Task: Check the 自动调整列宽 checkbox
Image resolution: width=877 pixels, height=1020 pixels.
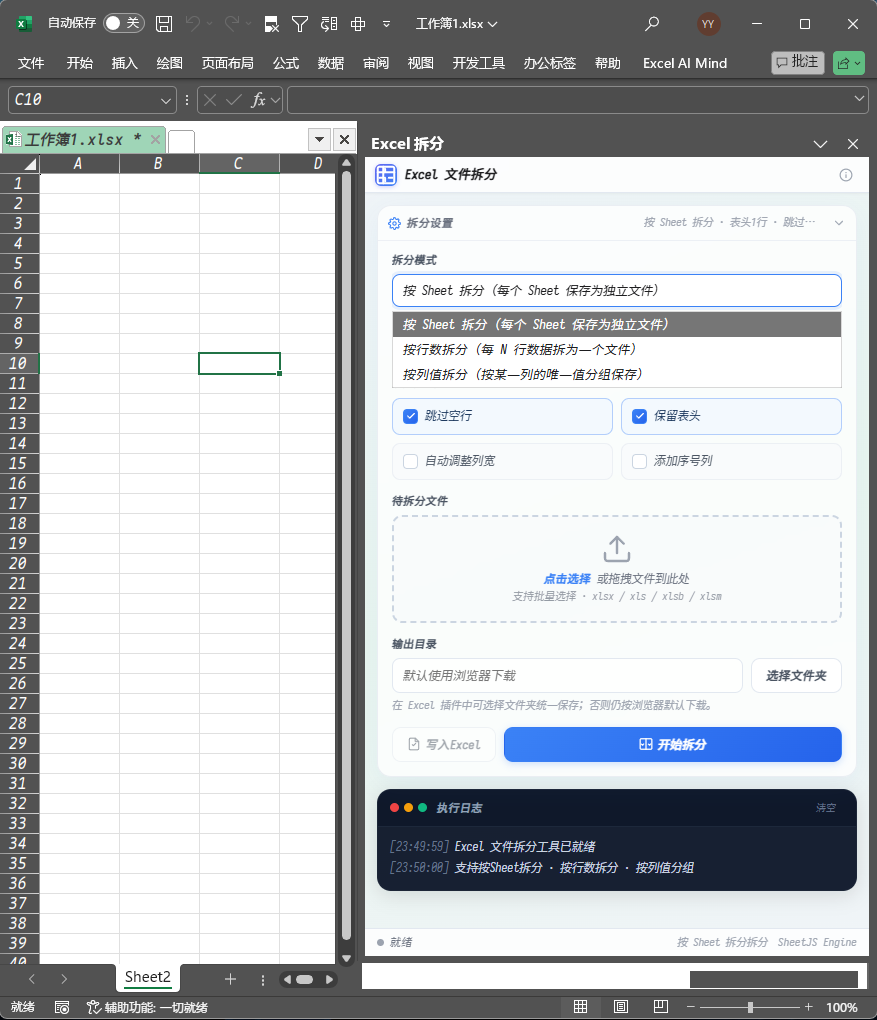Action: point(411,461)
